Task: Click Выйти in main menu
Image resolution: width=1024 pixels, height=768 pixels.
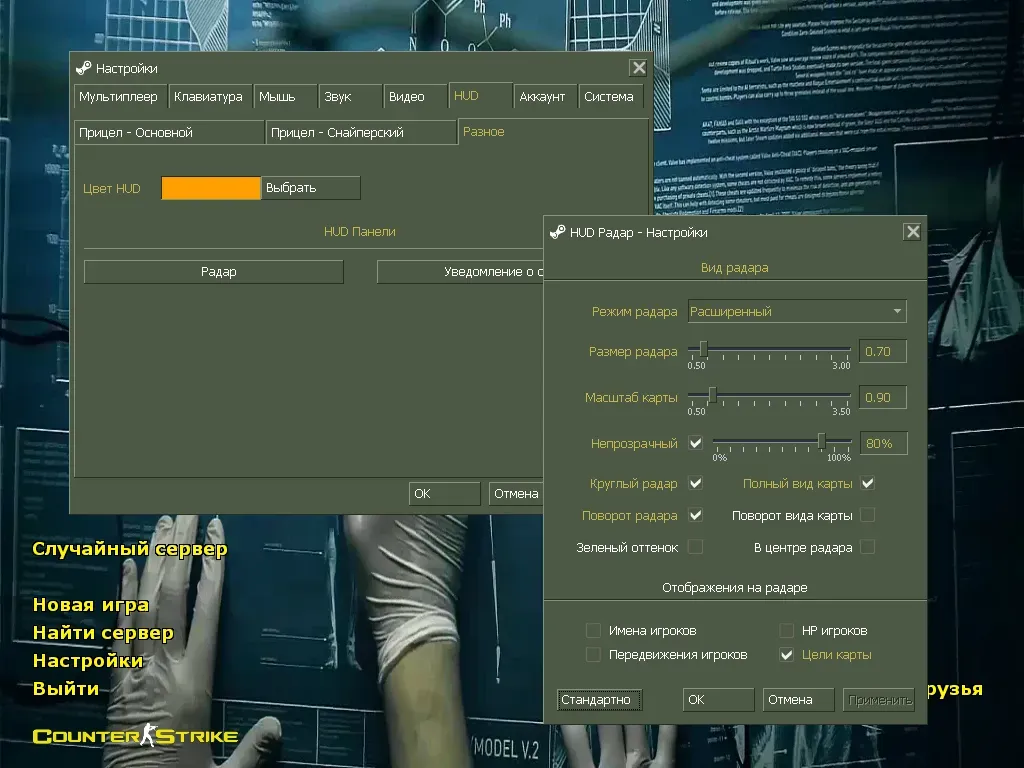Action: 65,688
